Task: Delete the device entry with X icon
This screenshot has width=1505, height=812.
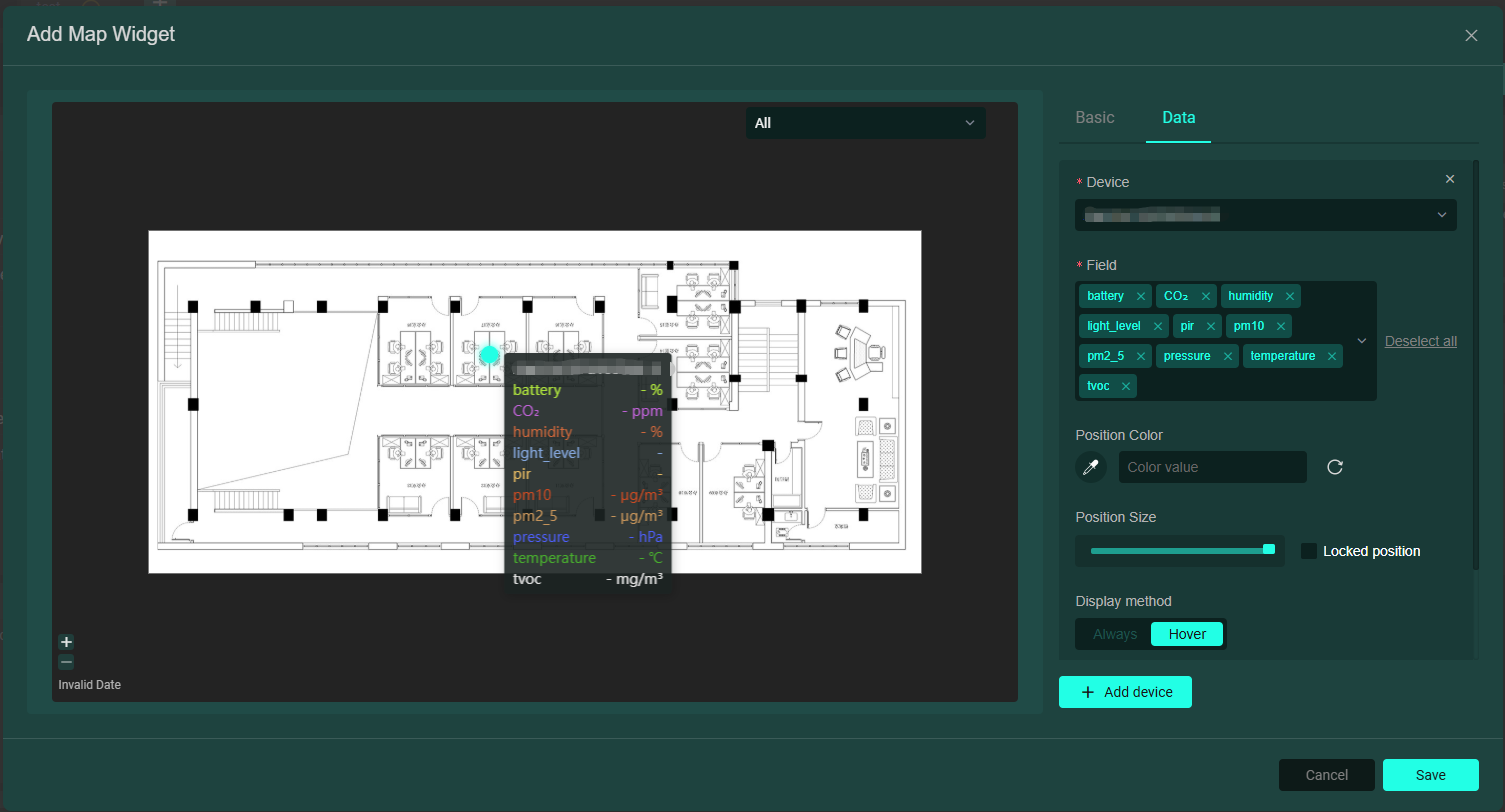Action: (x=1450, y=179)
